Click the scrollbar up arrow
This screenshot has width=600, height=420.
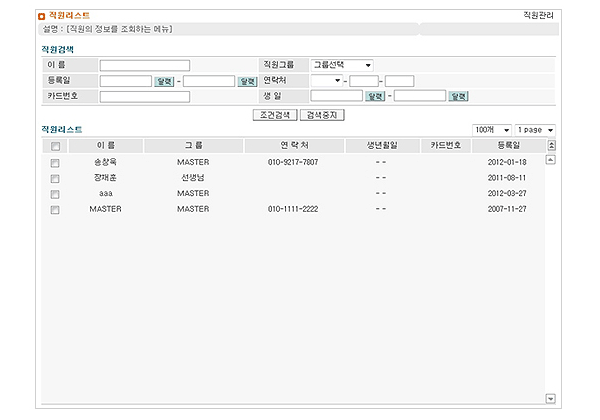(x=551, y=160)
